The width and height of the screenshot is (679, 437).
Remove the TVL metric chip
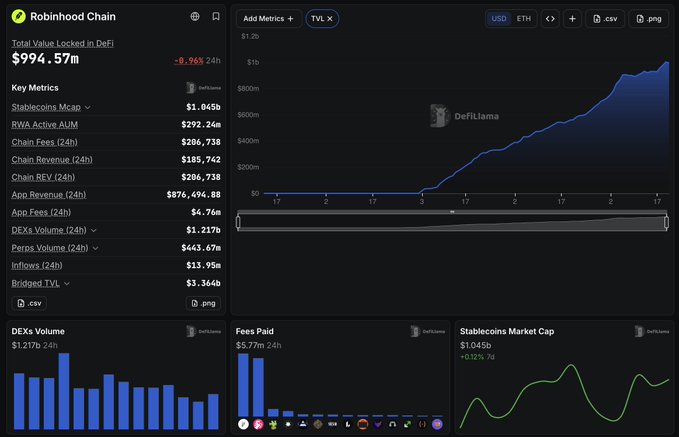click(x=330, y=19)
